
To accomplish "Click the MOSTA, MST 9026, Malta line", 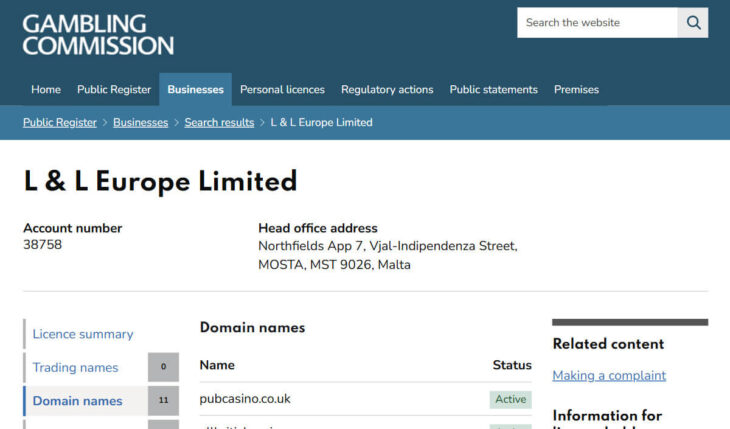I will [x=334, y=265].
